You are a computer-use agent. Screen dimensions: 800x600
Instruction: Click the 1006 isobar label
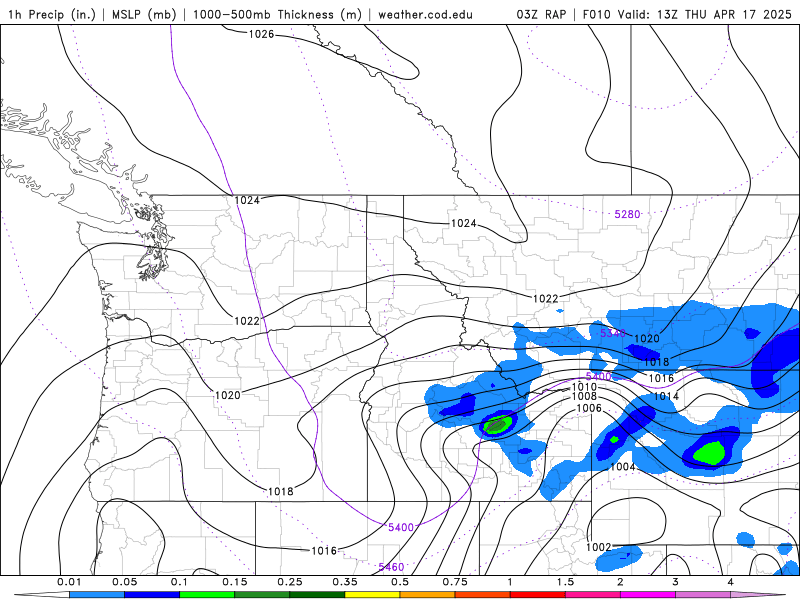click(589, 408)
